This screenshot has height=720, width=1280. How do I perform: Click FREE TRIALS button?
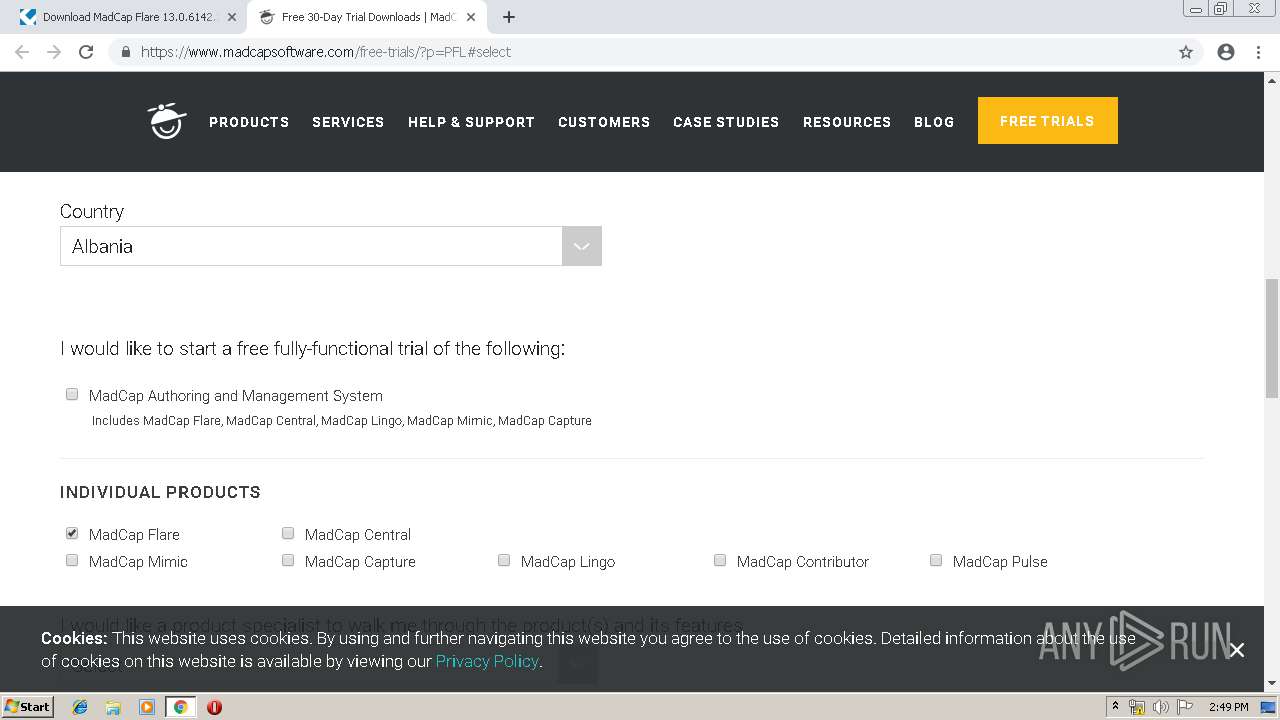click(x=1047, y=121)
